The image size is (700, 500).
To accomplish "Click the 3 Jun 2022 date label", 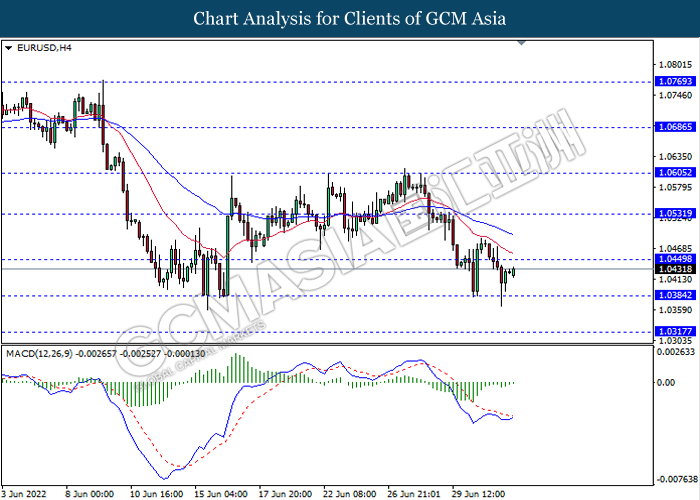I will tap(24, 494).
